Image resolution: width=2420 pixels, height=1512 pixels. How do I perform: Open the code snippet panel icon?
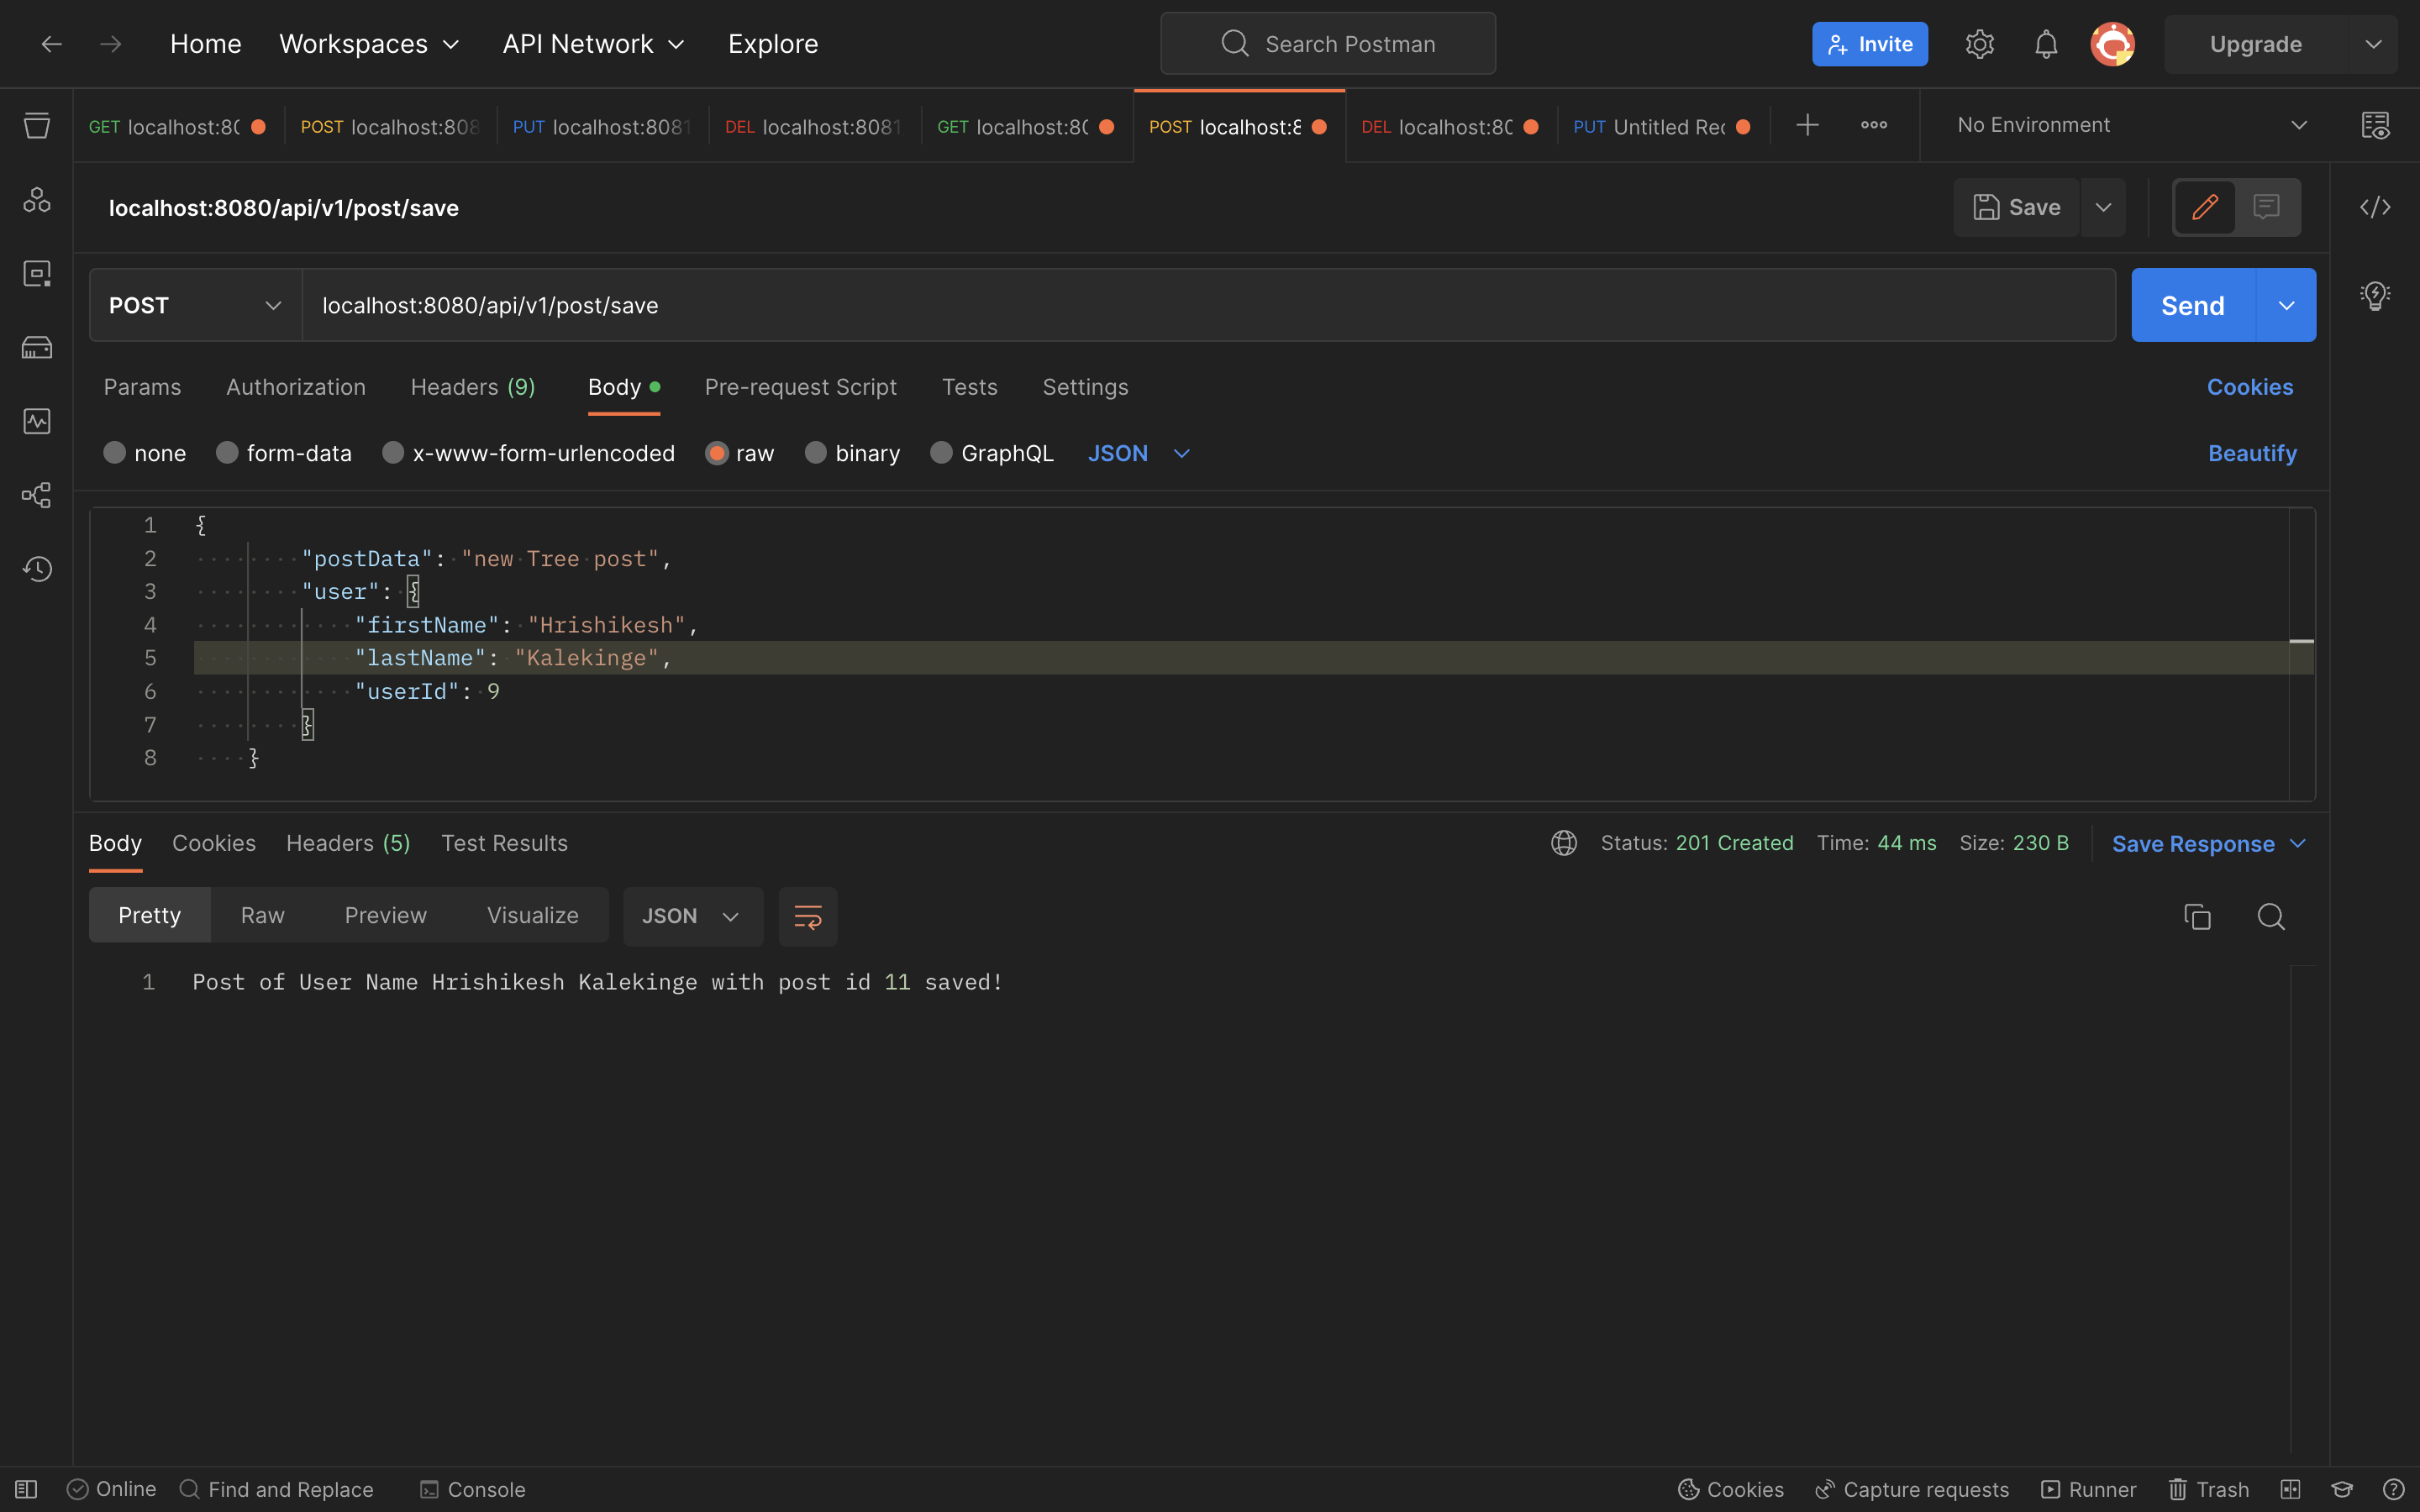click(2375, 207)
